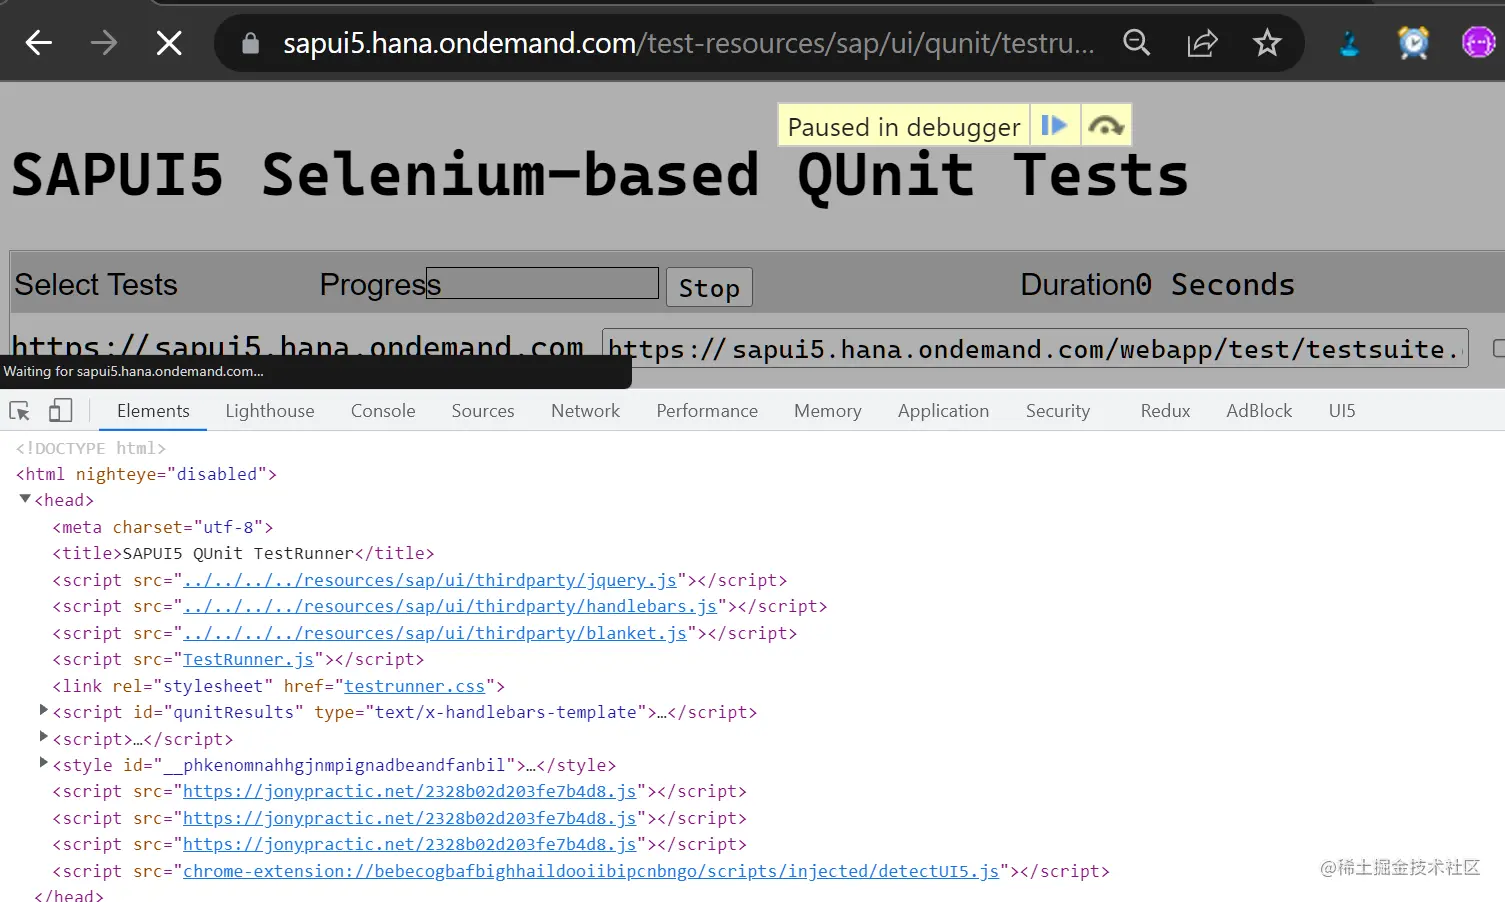Click the browser forward arrow
The image size is (1505, 902).
point(104,43)
